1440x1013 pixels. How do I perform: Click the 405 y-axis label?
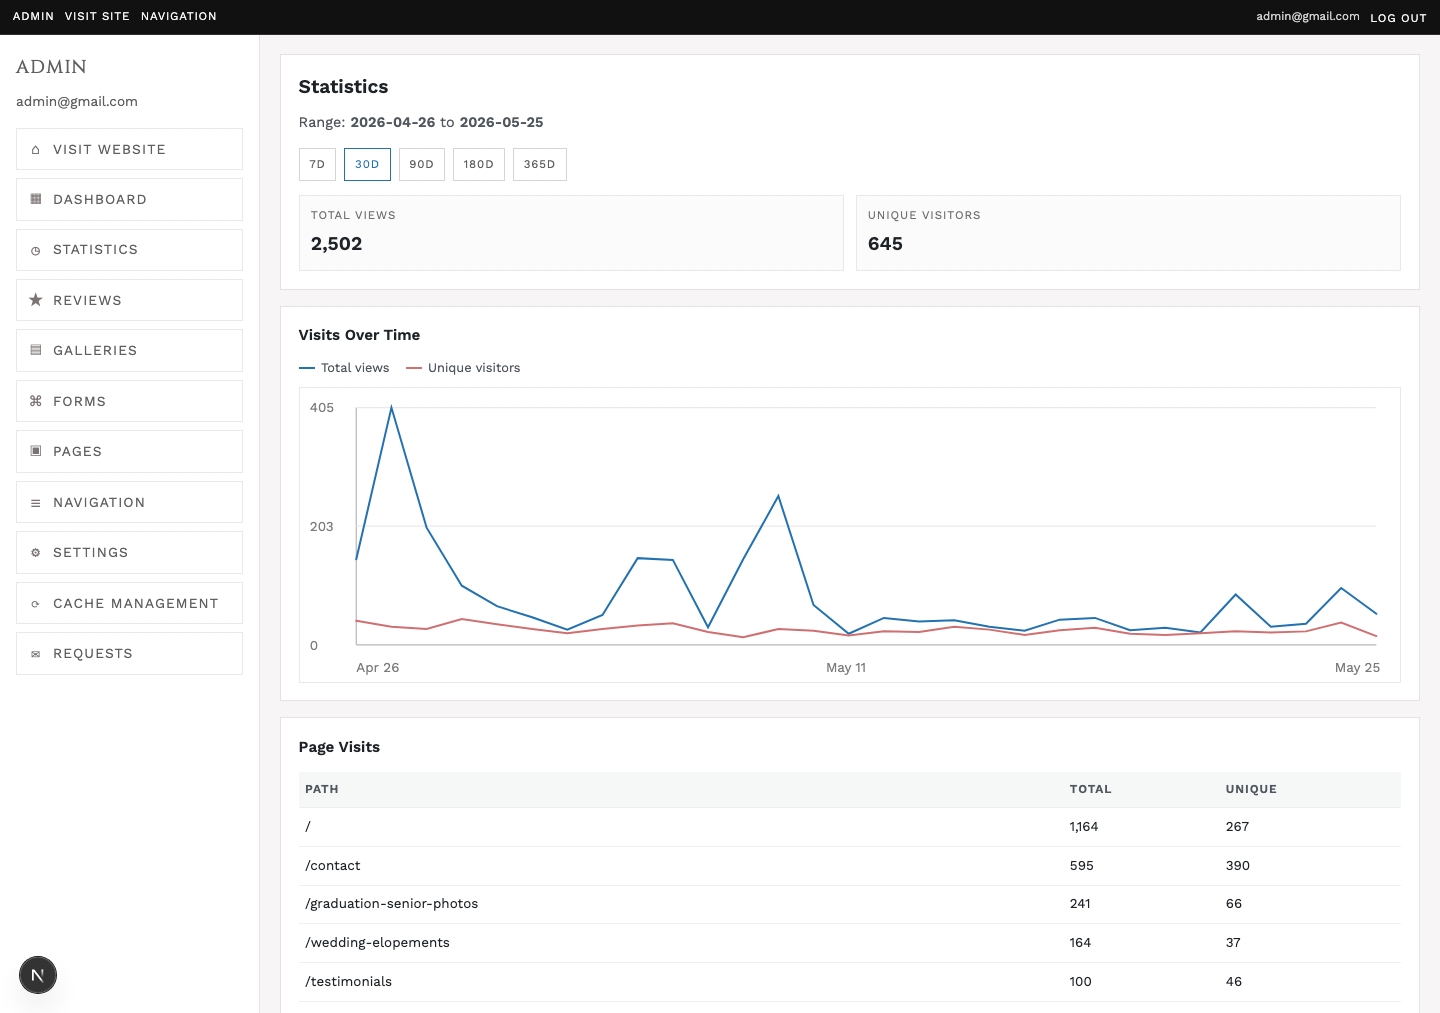tap(322, 408)
